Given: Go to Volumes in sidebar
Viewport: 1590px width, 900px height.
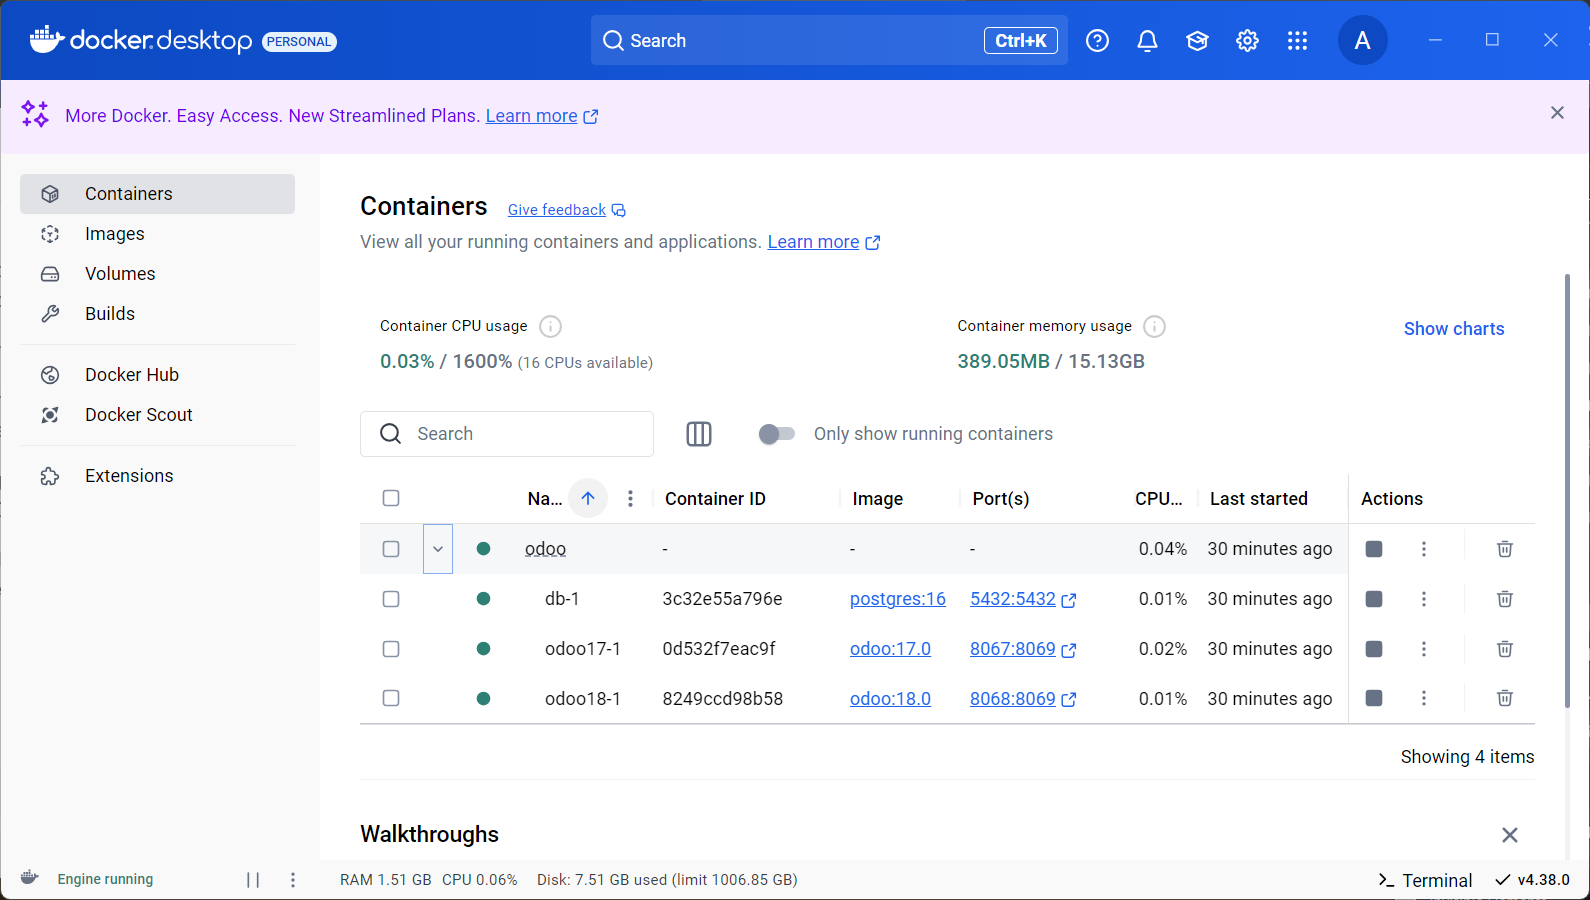Looking at the screenshot, I should pyautogui.click(x=157, y=274).
